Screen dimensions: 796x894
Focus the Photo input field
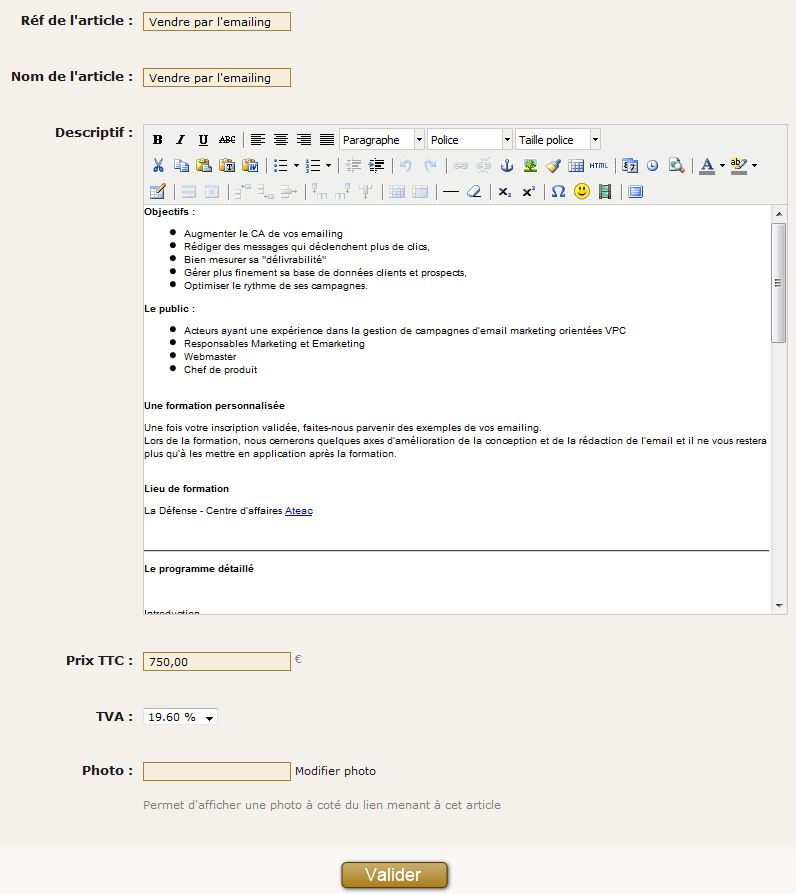[217, 771]
